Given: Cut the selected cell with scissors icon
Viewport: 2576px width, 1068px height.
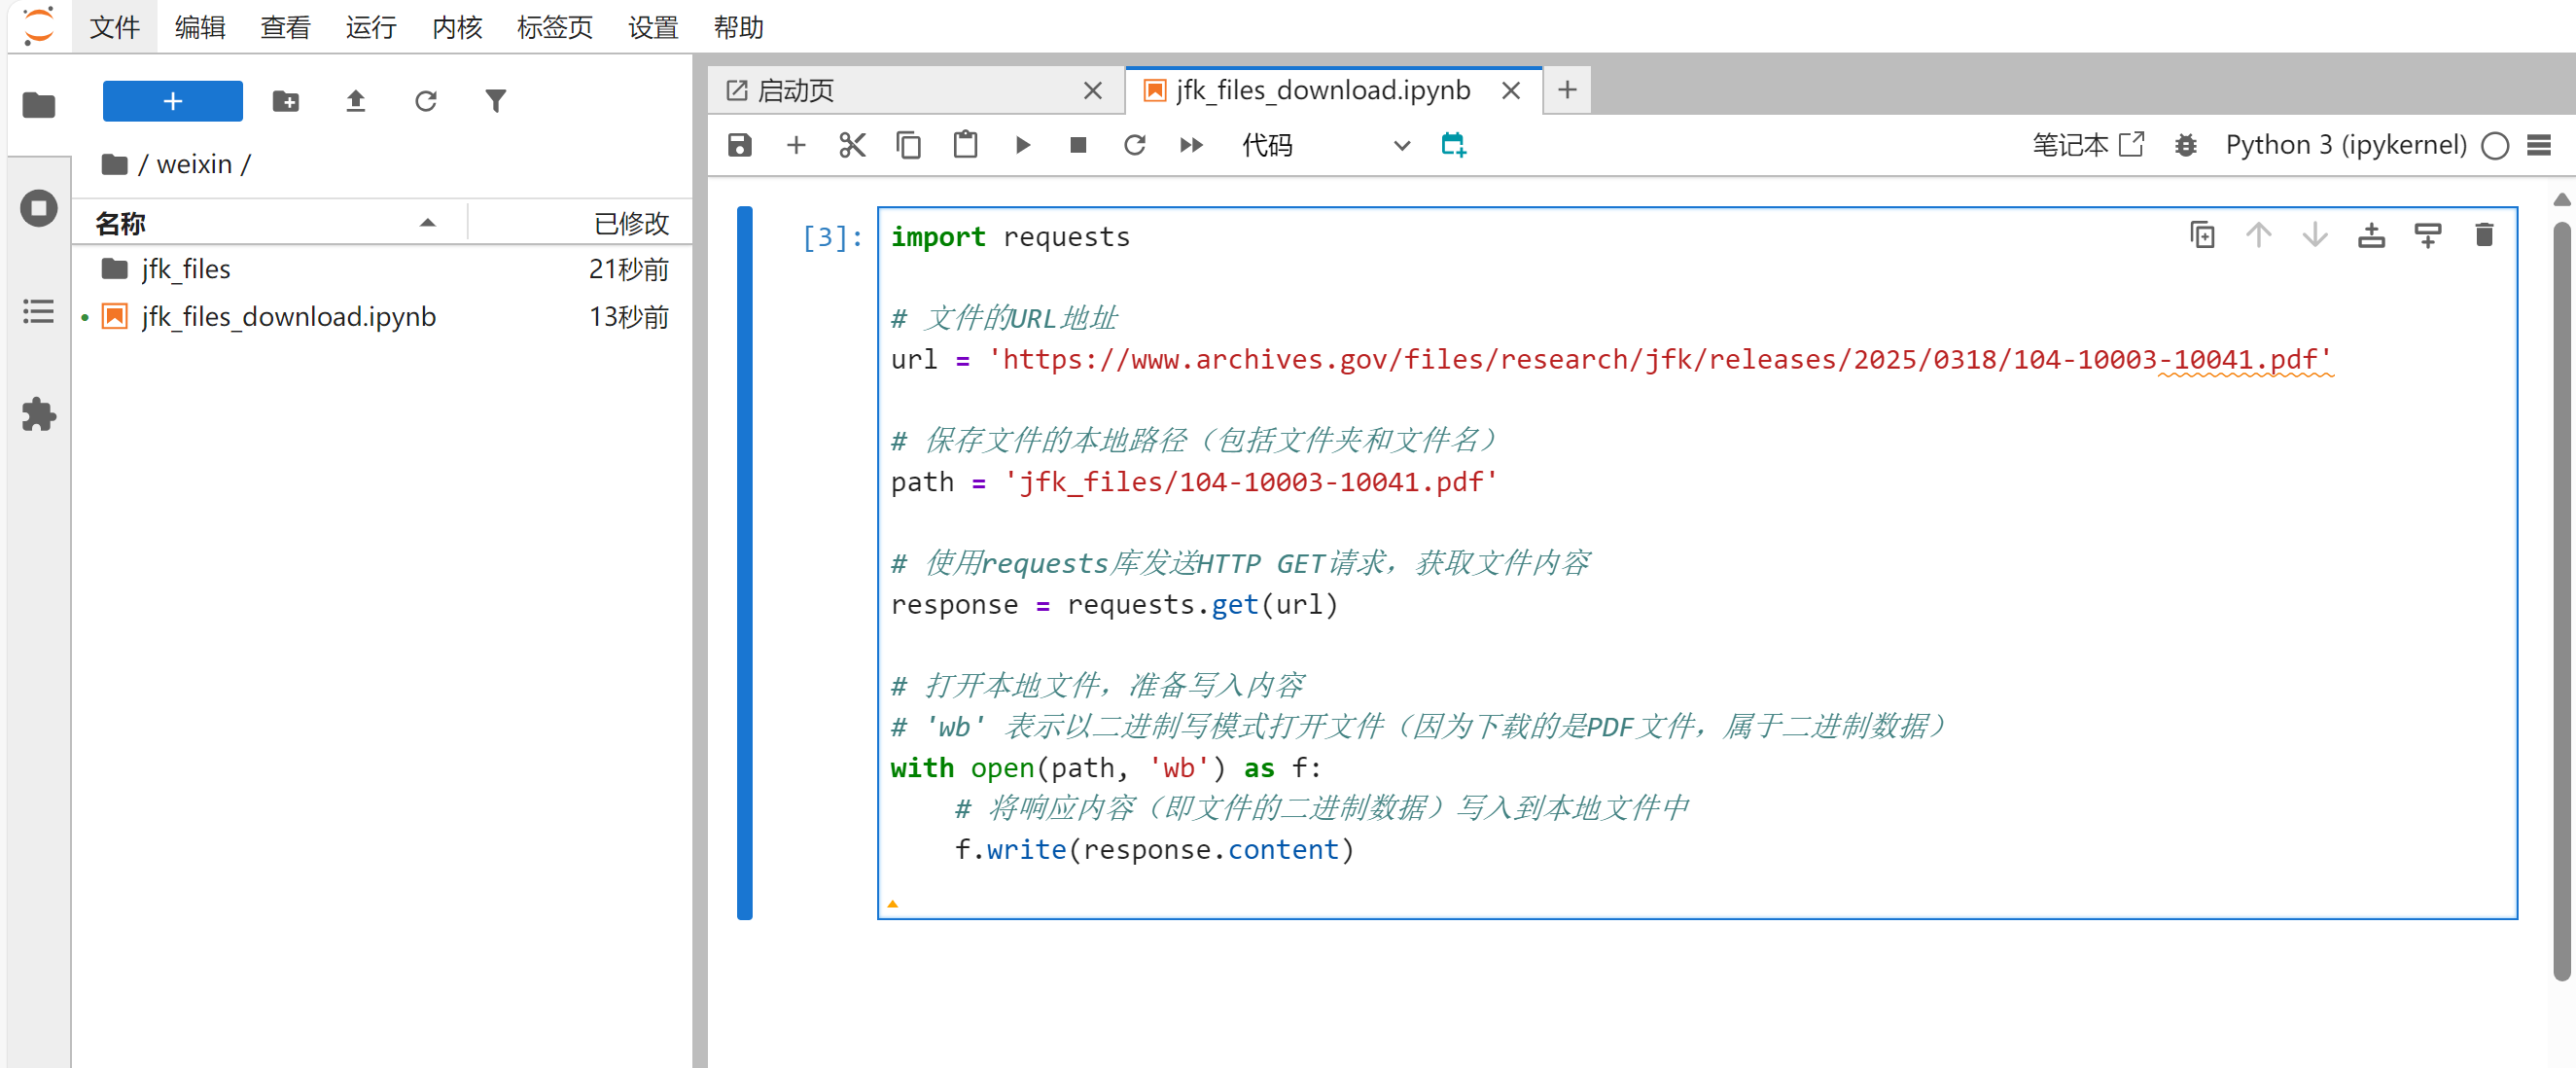Looking at the screenshot, I should 851,145.
